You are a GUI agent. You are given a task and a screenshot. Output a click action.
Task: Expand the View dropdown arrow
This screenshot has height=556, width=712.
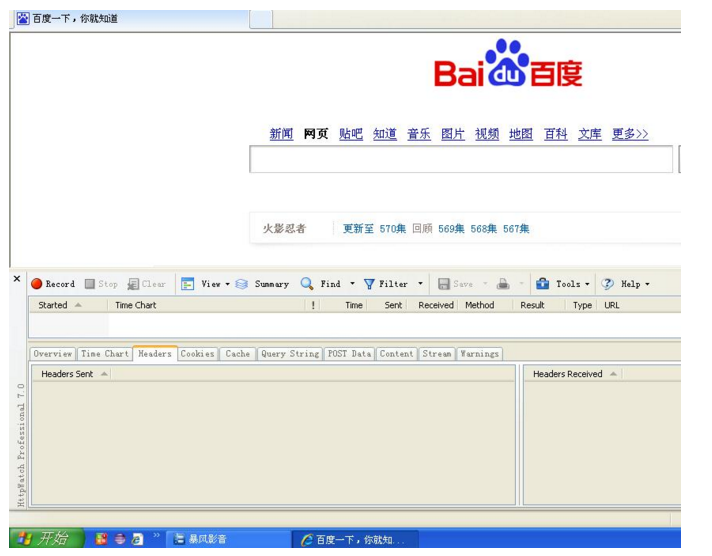(x=227, y=284)
